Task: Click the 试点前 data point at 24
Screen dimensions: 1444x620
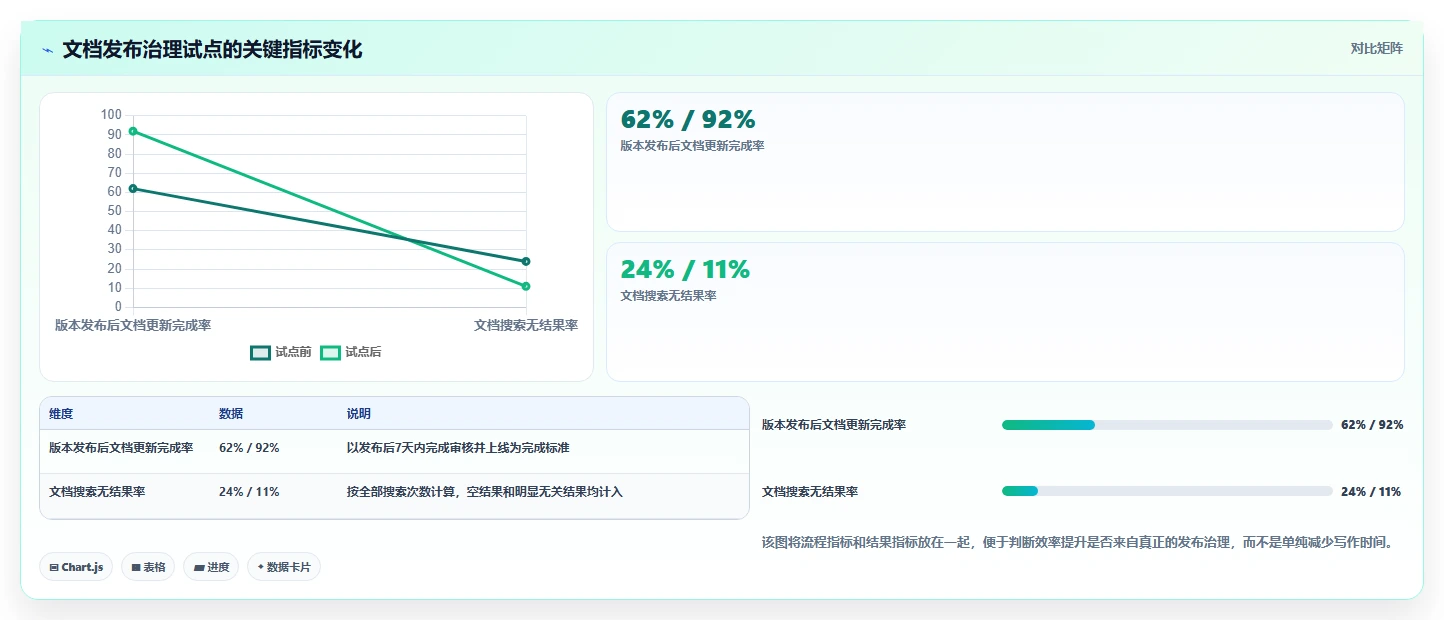Action: pos(526,261)
